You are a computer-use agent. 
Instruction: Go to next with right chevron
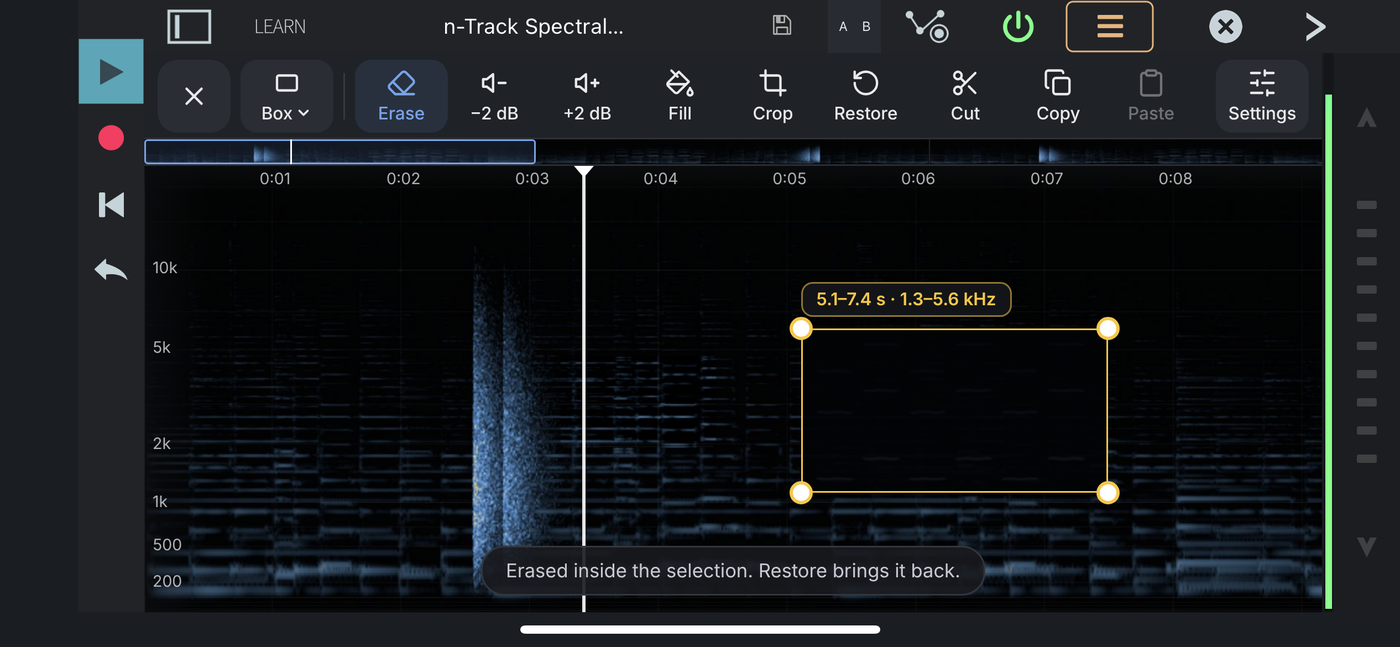[x=1315, y=27]
